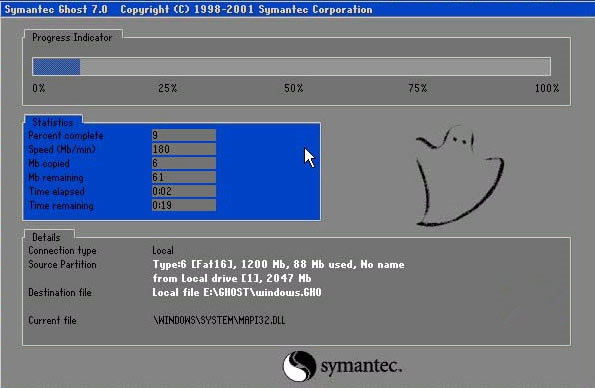Viewport: 595px width, 388px height.
Task: Click the Symantec yin-yang logo icon
Action: click(x=299, y=366)
